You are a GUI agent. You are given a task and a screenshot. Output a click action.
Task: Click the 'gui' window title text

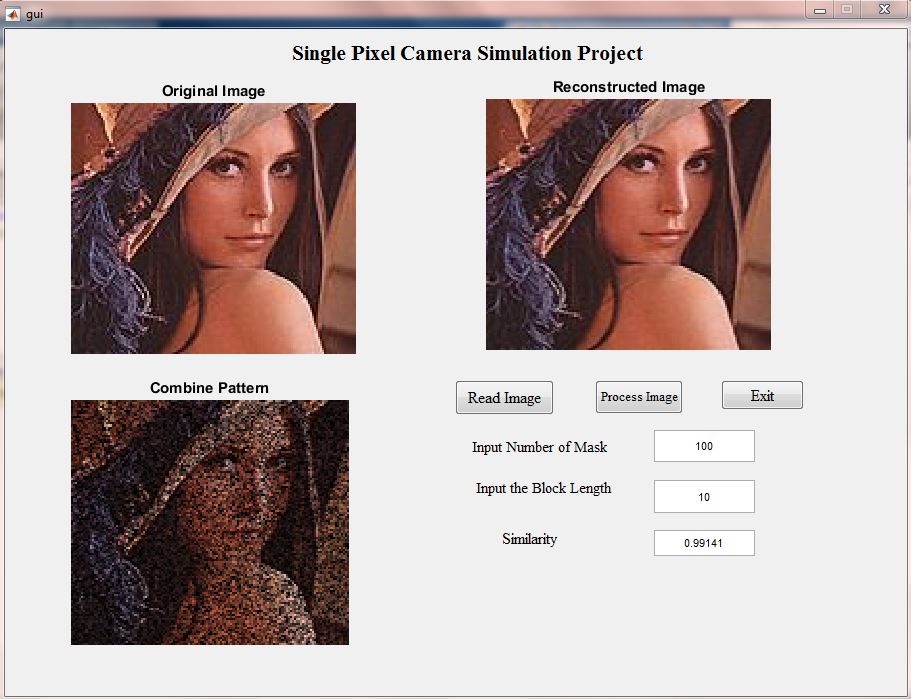[35, 14]
